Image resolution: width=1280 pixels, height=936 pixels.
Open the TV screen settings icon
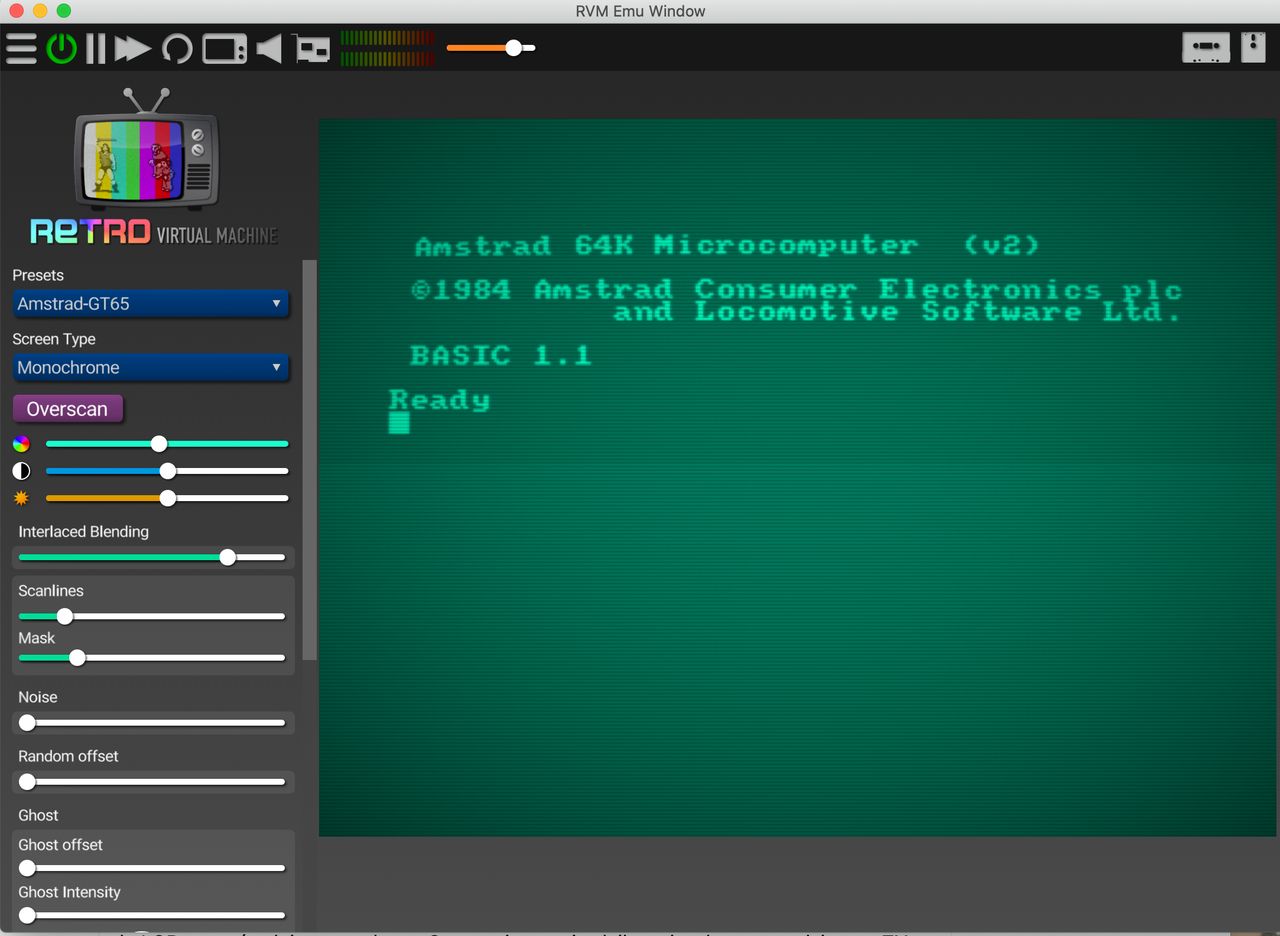tap(224, 48)
